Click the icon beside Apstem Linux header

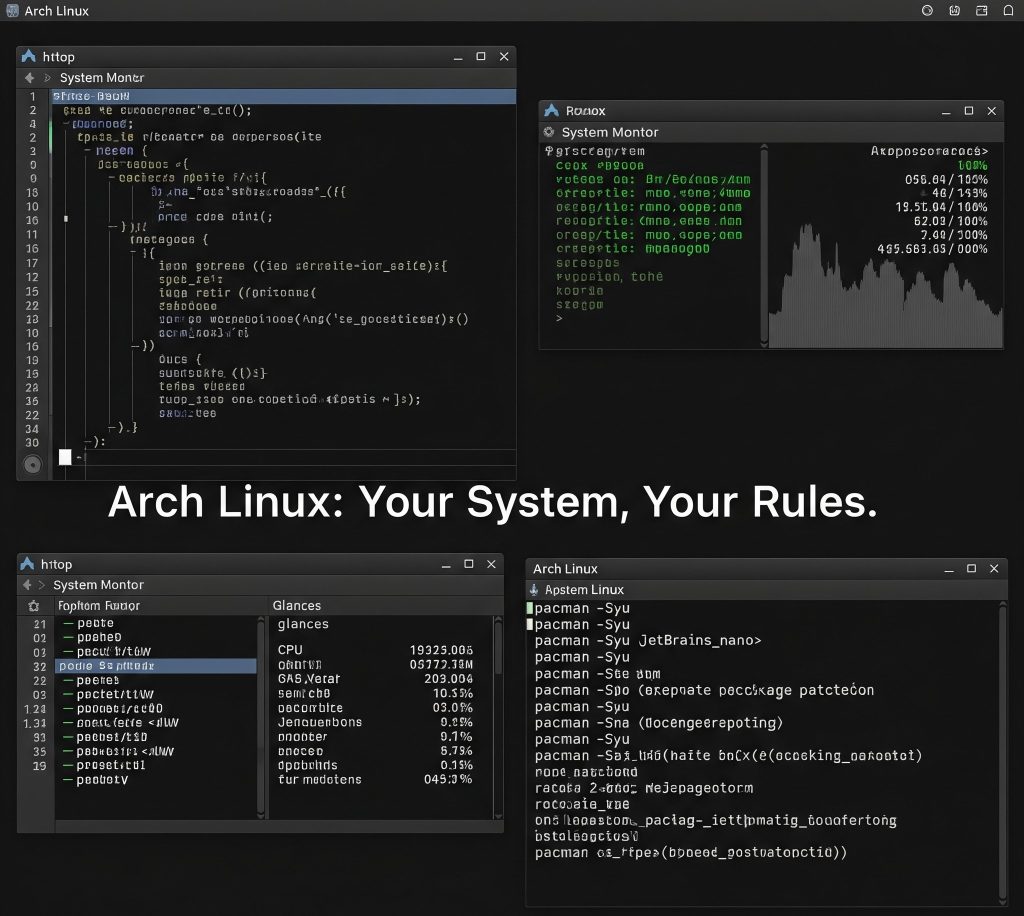tap(534, 590)
